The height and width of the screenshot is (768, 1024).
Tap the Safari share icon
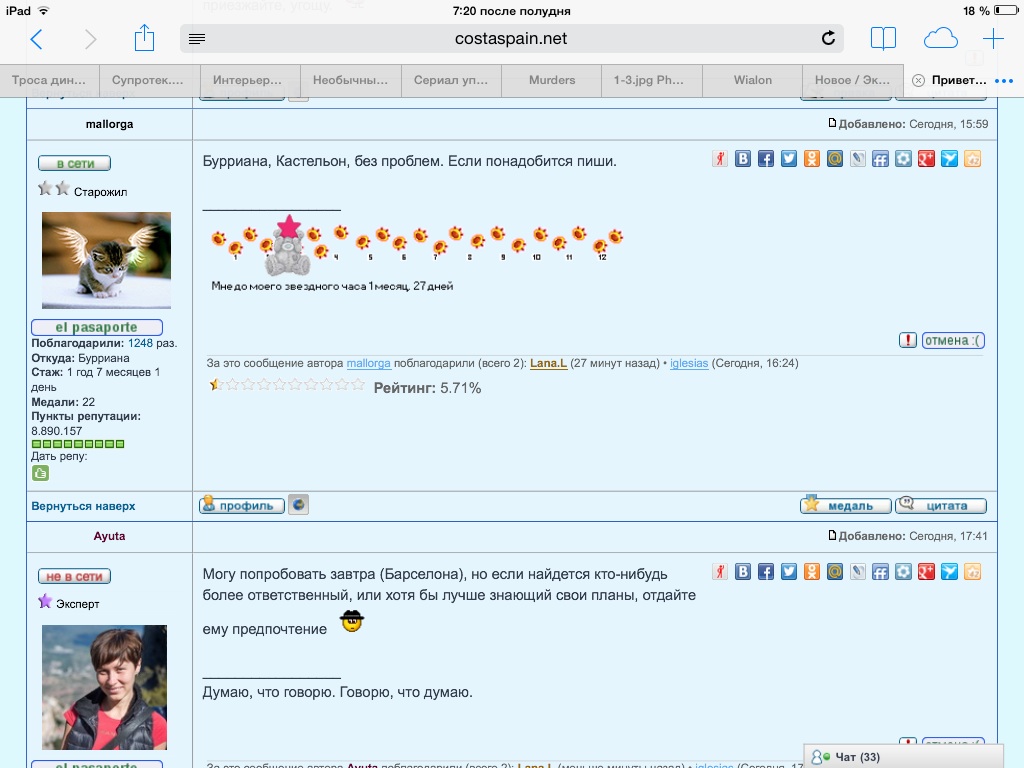[x=145, y=39]
